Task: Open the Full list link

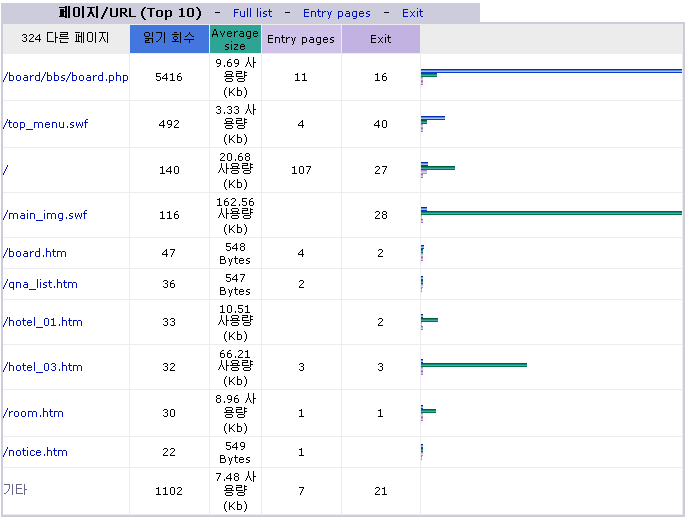Action: point(252,13)
